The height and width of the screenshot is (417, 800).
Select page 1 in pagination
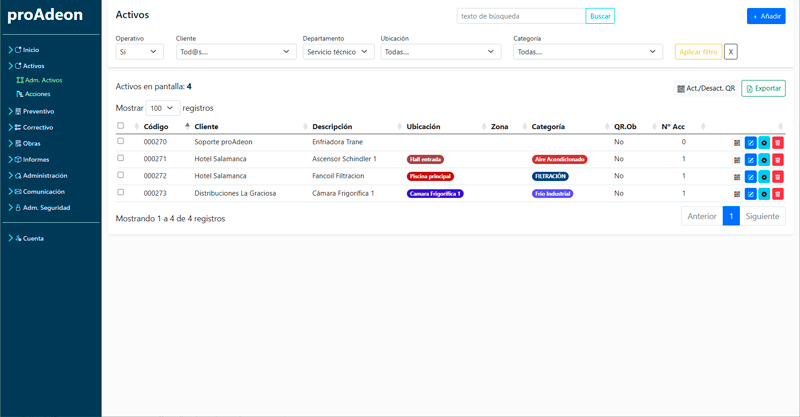coord(731,216)
